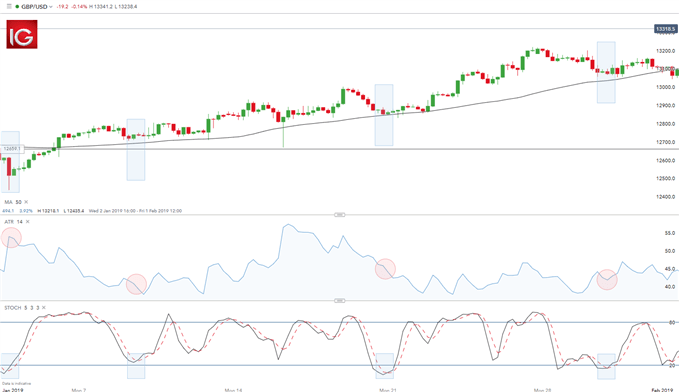Click the STOCH 5 3 3 indicator label

[x=22, y=308]
